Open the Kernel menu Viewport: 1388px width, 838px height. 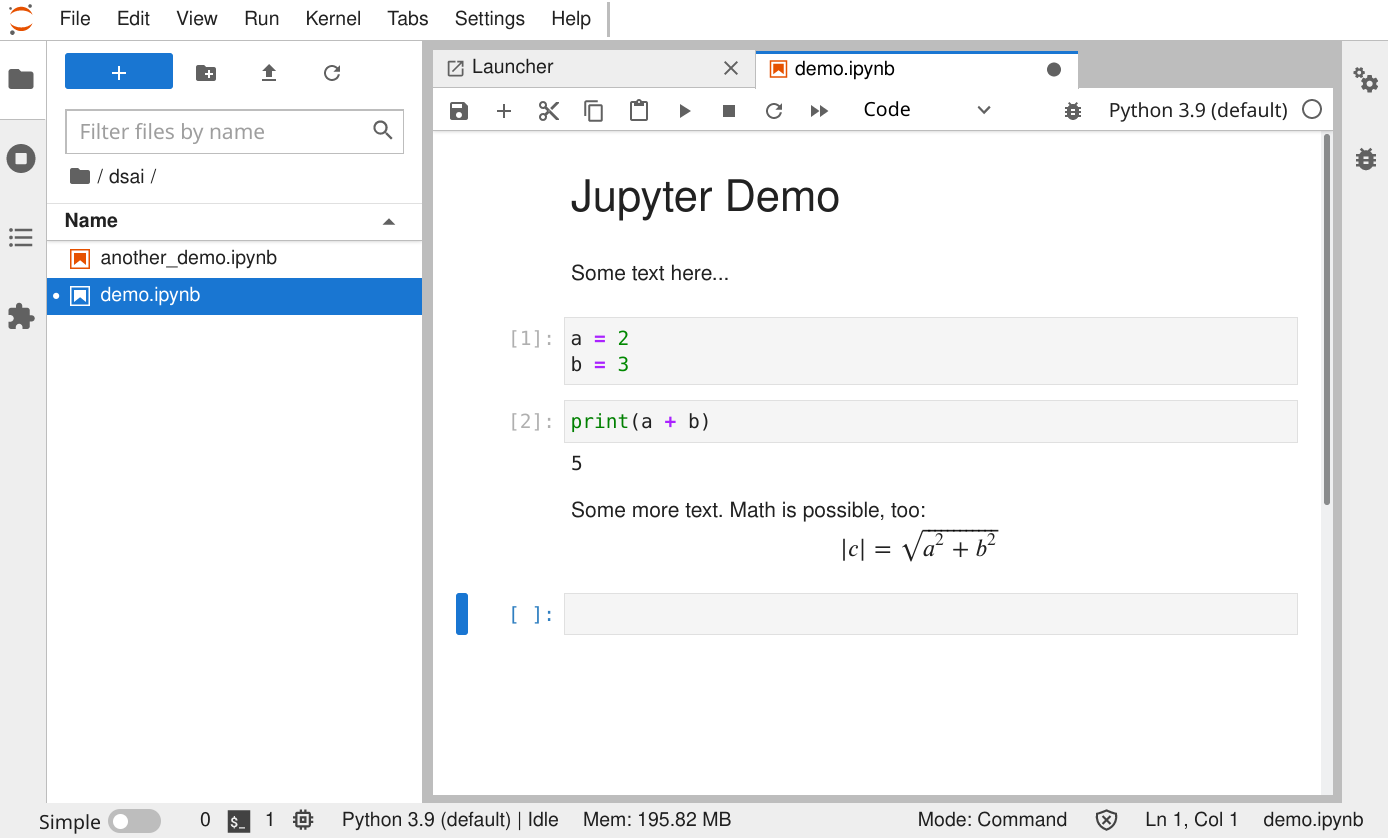333,18
